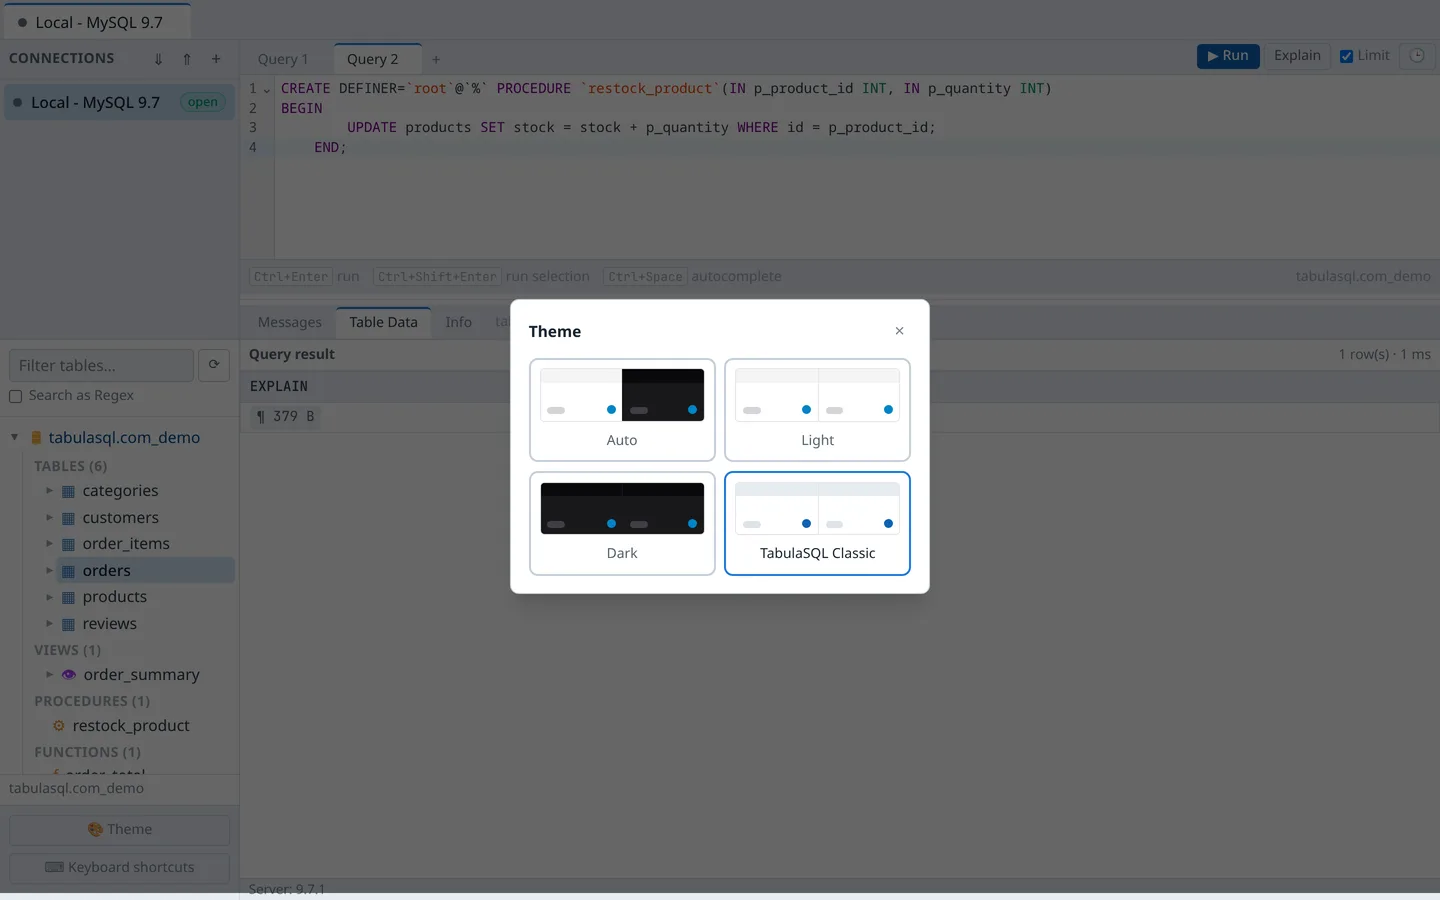Open the Theme button in sidebar

pos(120,830)
